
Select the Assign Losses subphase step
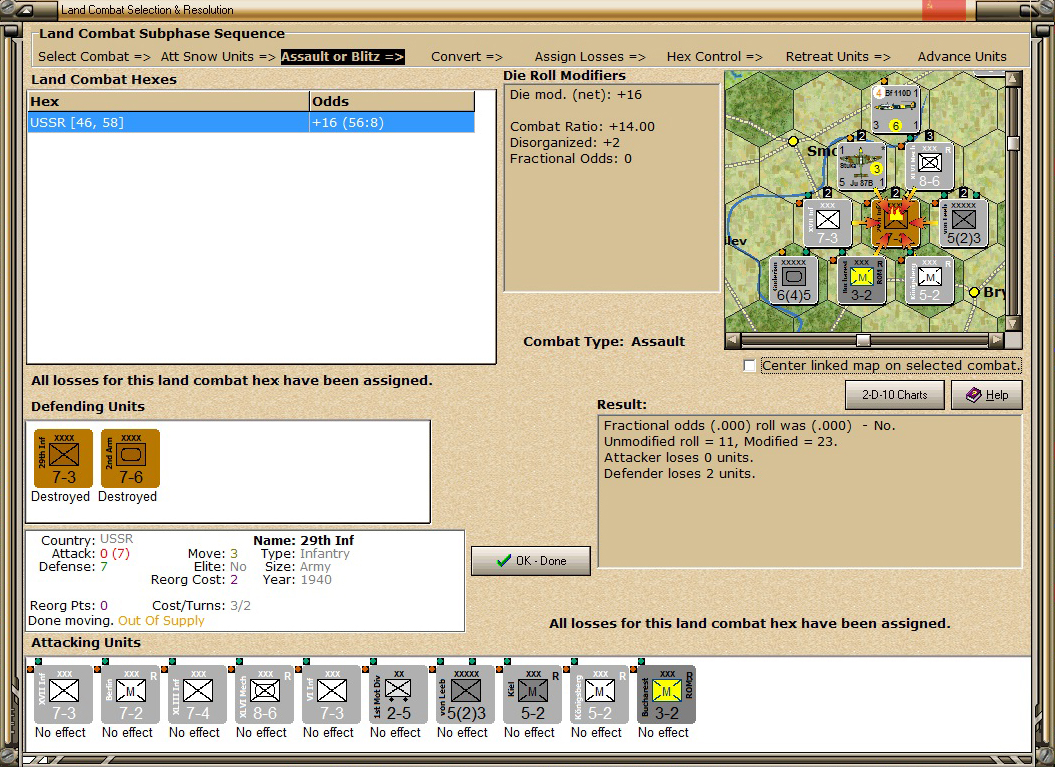tap(590, 57)
